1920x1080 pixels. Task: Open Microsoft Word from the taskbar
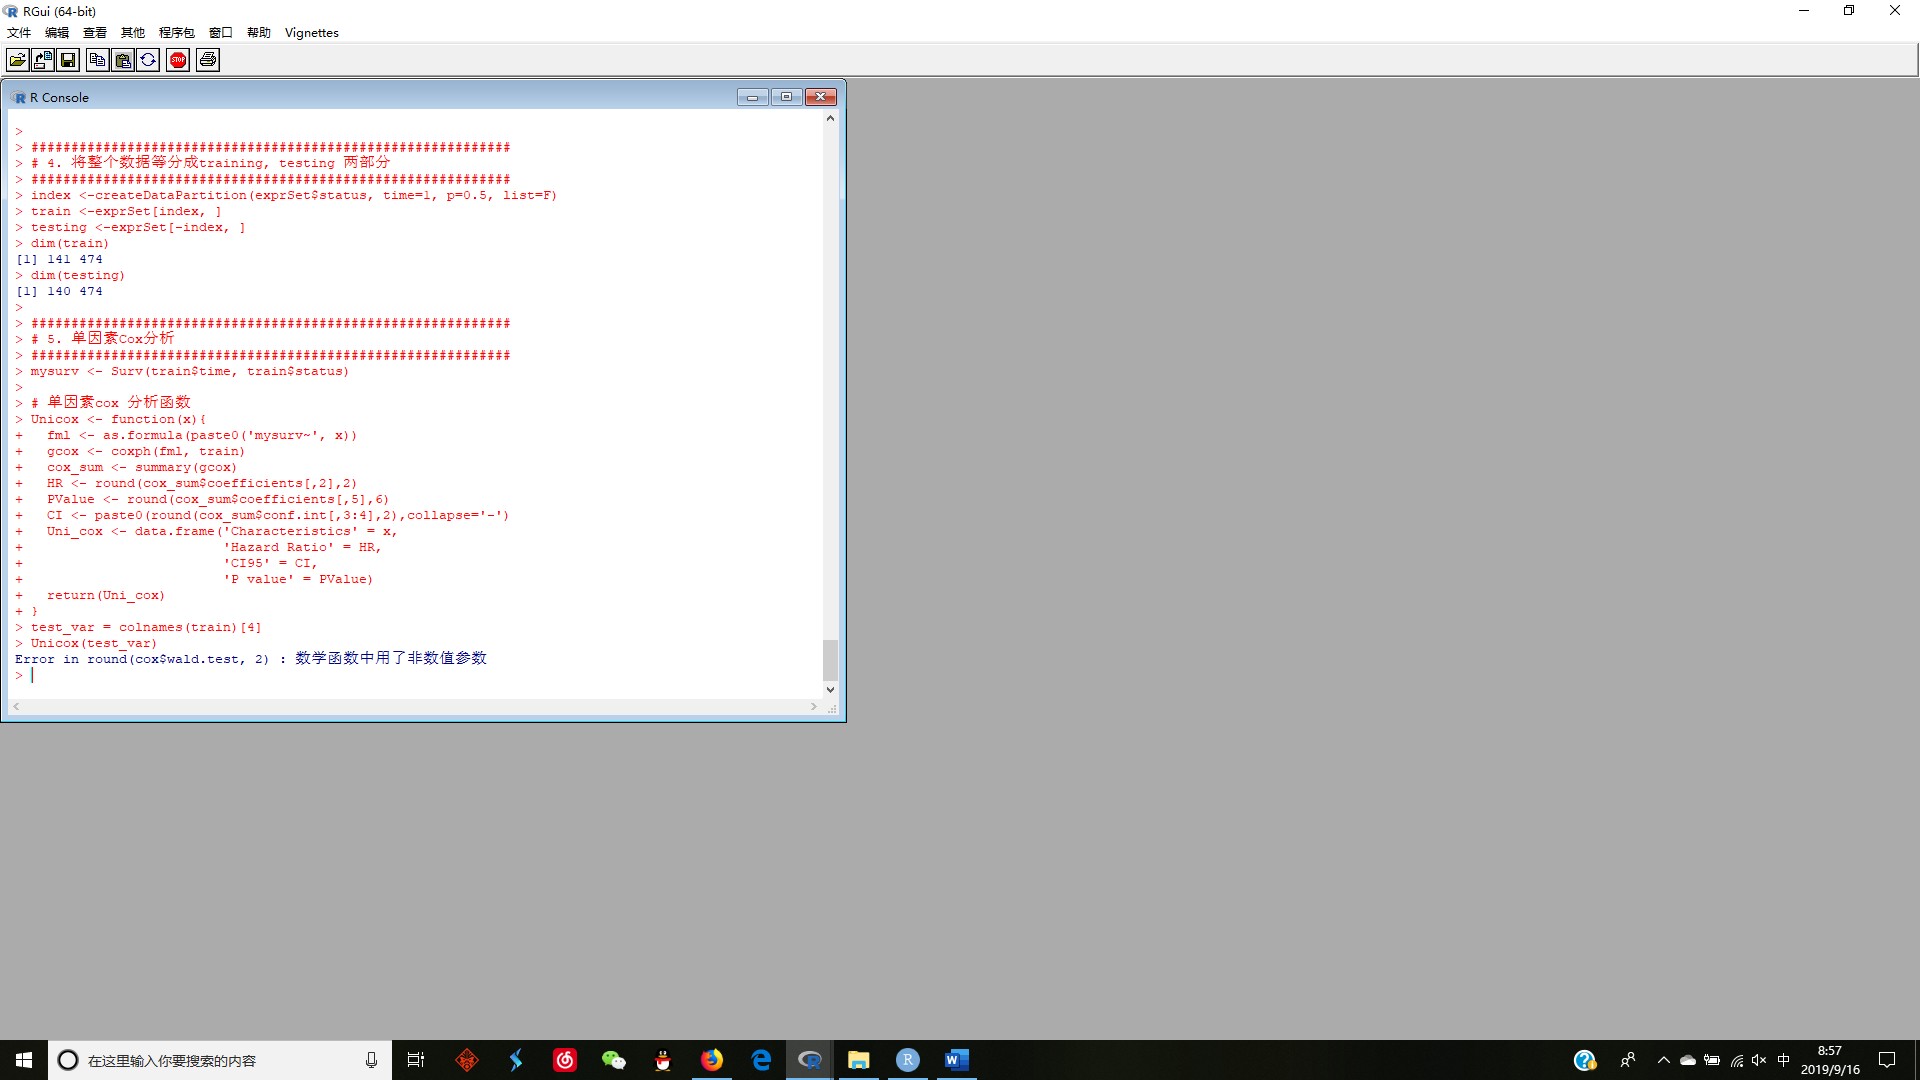point(957,1060)
